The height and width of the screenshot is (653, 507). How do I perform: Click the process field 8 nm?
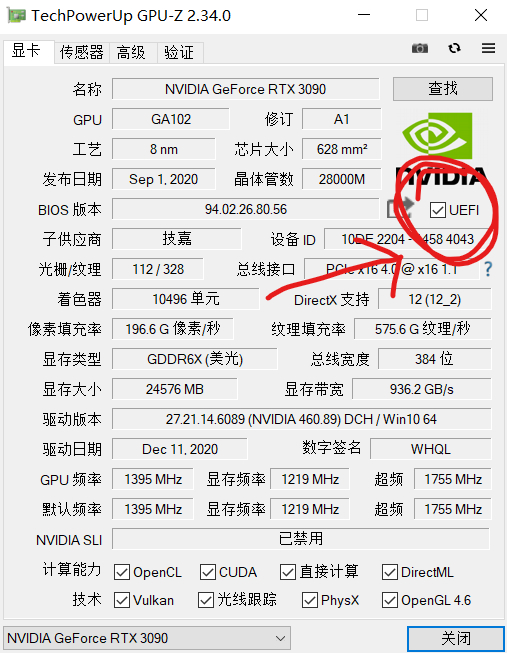coord(164,149)
